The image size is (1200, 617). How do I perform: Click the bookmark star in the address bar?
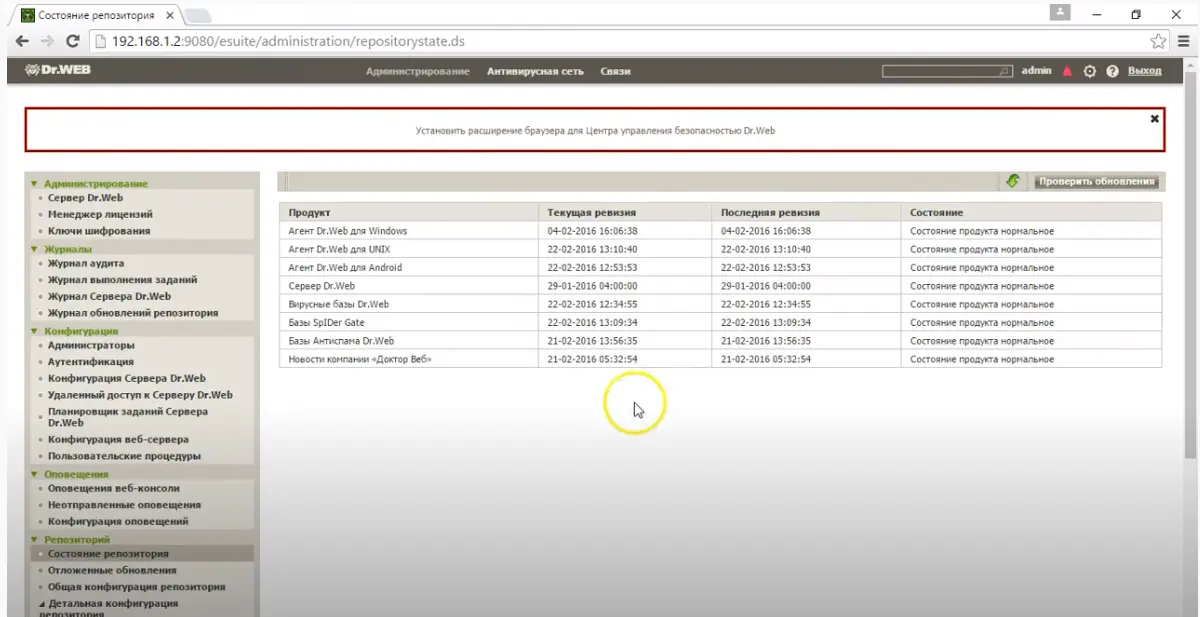(x=1157, y=42)
